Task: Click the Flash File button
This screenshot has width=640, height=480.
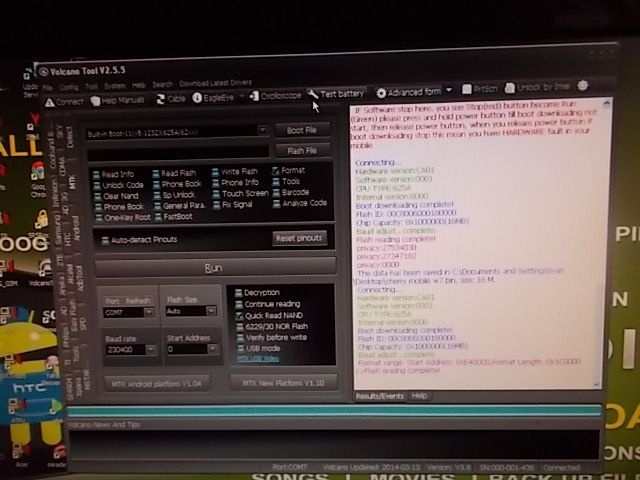Action: [x=301, y=151]
